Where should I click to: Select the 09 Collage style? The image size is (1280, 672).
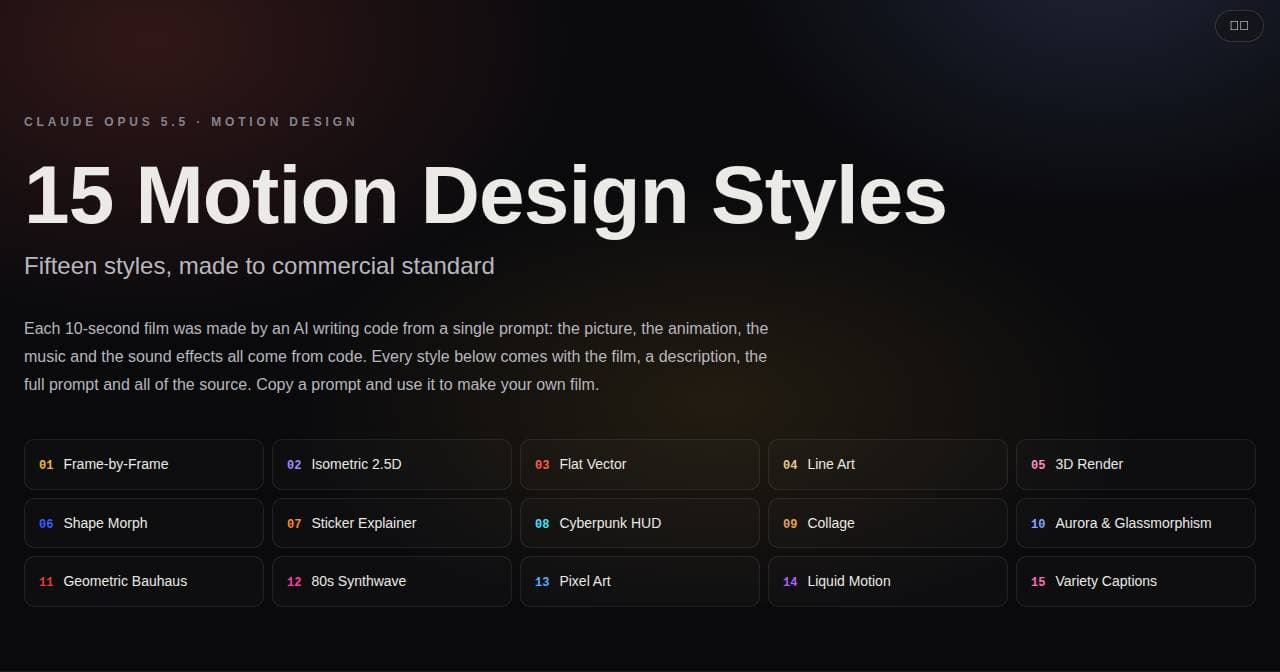888,523
